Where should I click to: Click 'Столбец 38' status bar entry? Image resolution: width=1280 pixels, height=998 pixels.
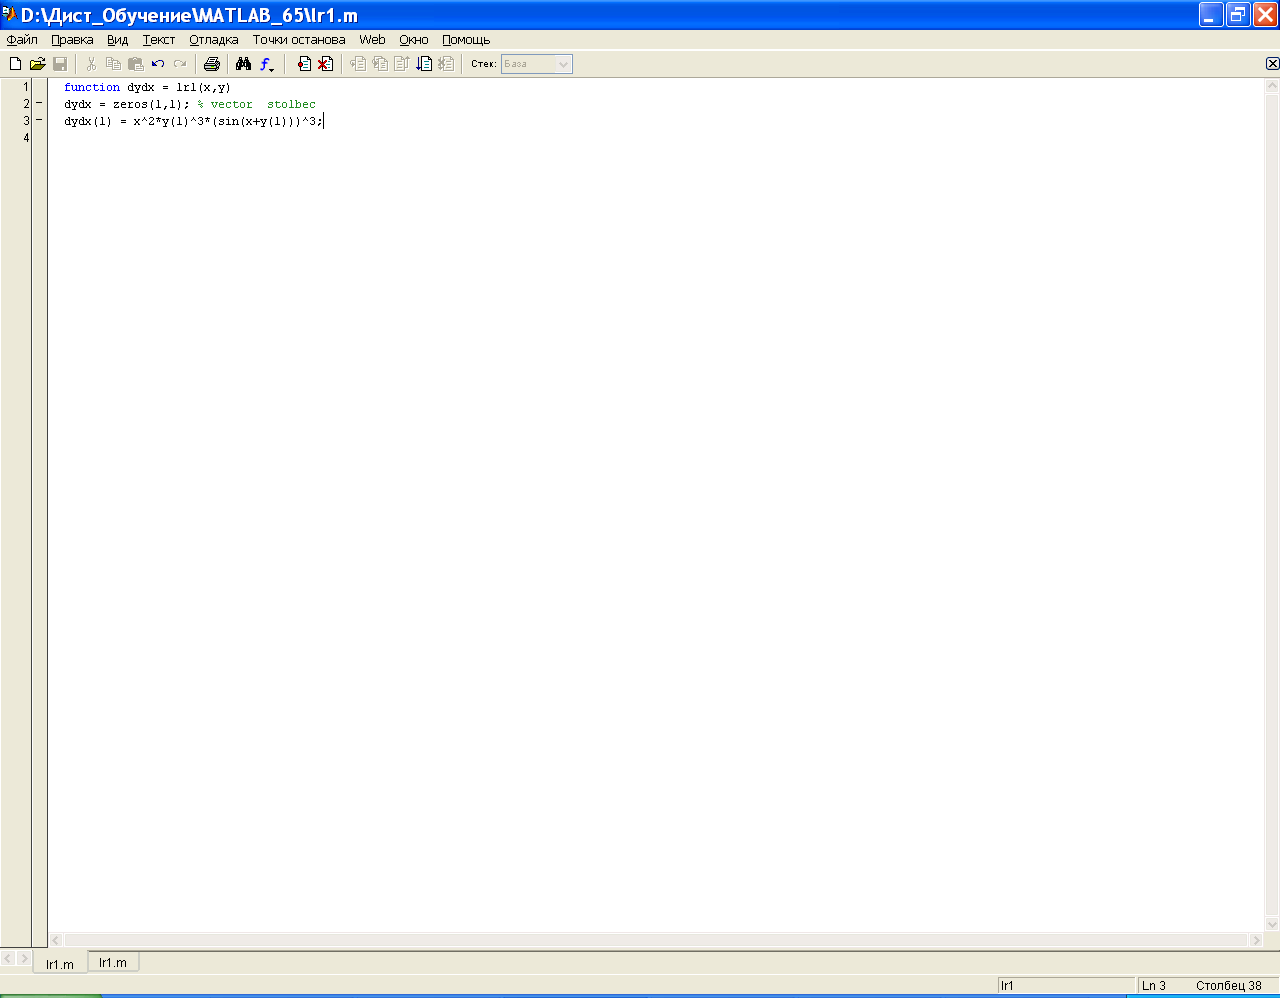(1229, 986)
